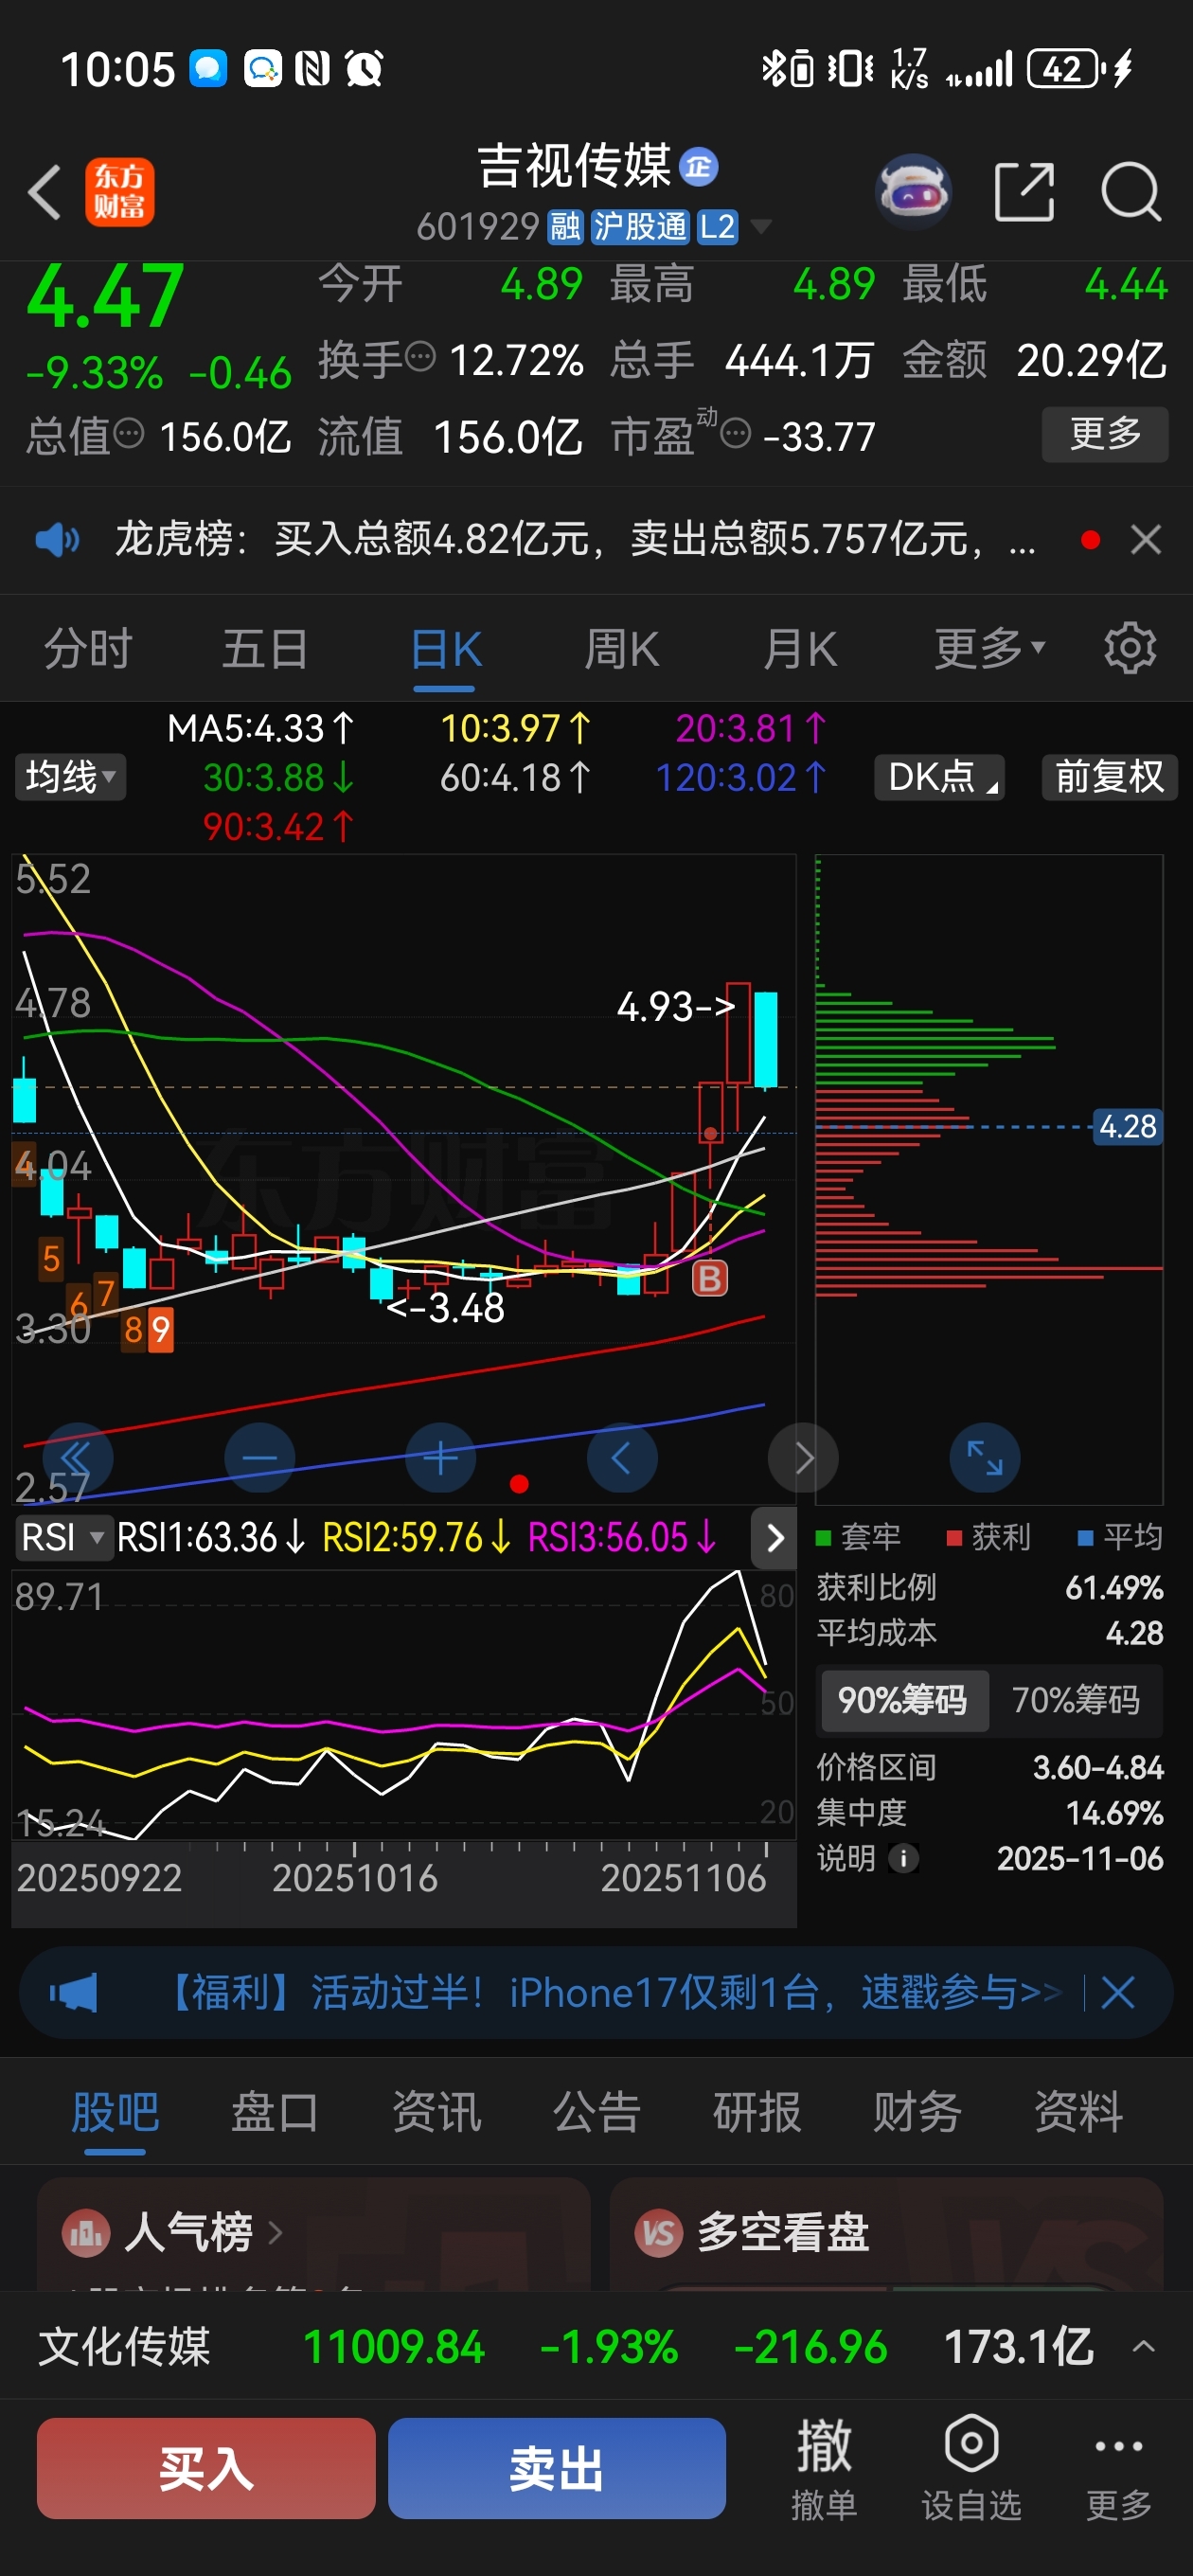Switch to 月K chart tab

click(x=800, y=648)
